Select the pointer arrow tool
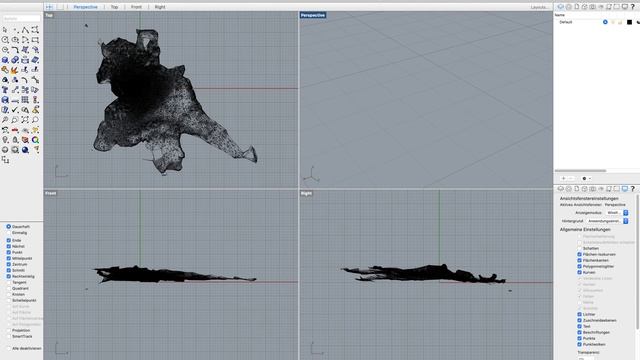This screenshot has height=360, width=640. [x=5, y=30]
